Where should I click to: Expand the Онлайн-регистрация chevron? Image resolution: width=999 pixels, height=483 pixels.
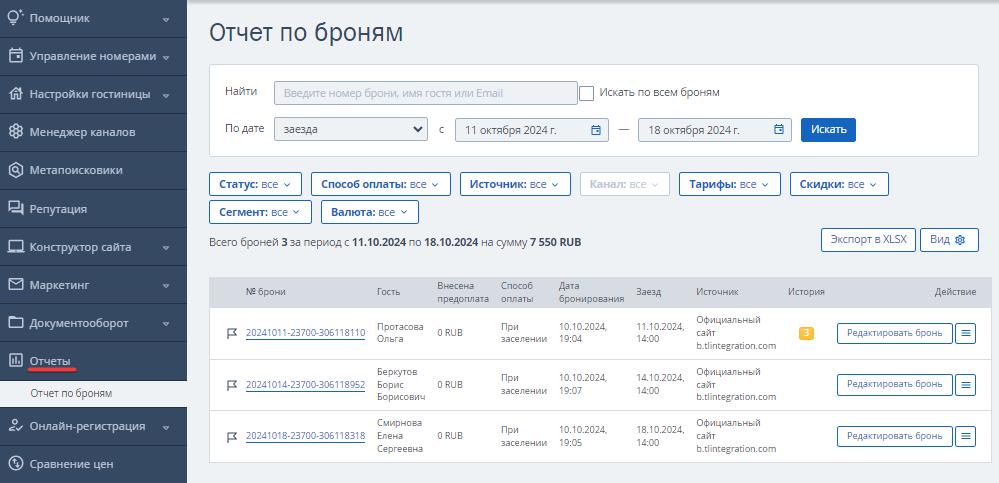tap(166, 427)
